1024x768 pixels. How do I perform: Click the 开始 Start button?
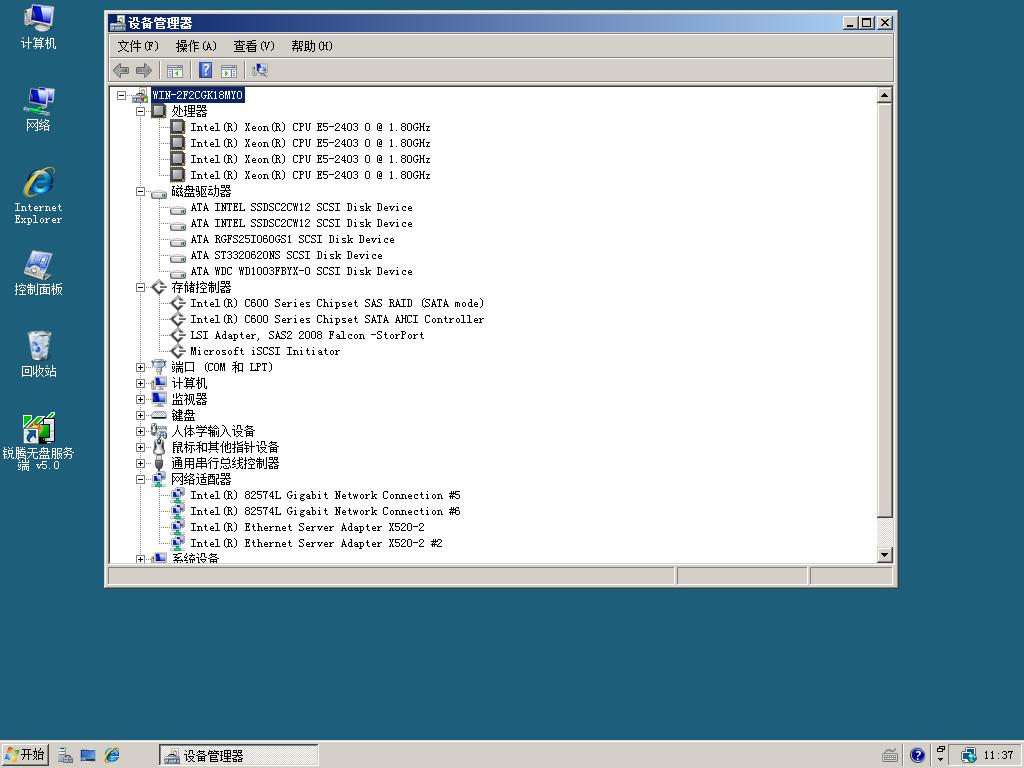[x=25, y=755]
